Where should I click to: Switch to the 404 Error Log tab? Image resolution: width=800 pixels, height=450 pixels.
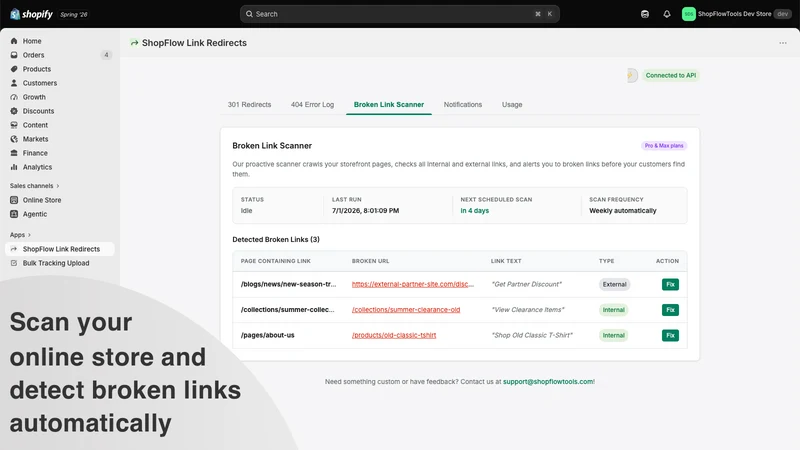point(312,105)
